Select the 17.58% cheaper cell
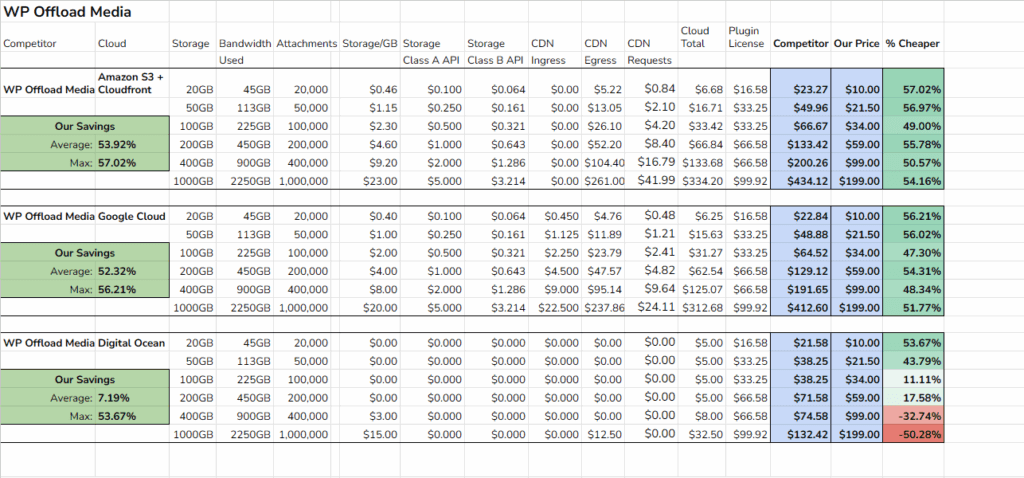This screenshot has width=1024, height=478. [x=913, y=398]
